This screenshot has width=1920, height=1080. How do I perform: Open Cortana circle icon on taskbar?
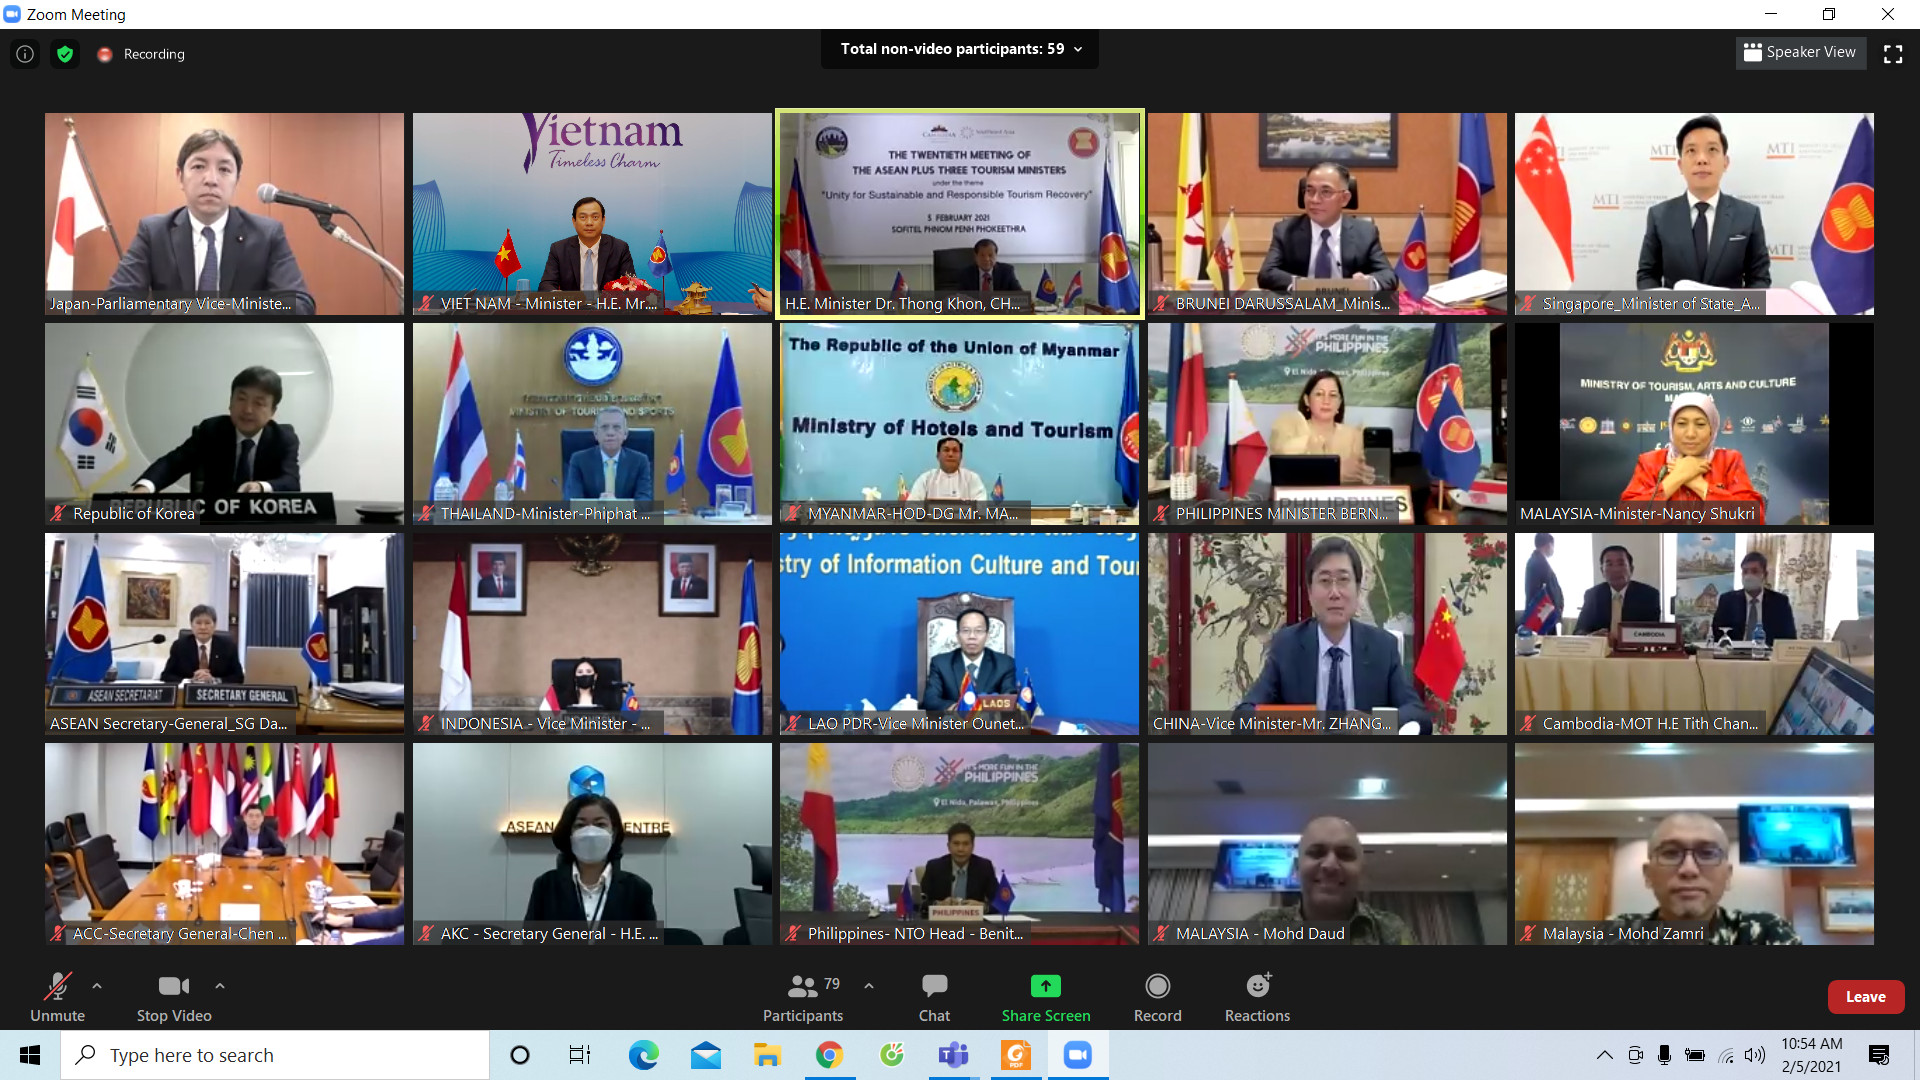point(520,1055)
